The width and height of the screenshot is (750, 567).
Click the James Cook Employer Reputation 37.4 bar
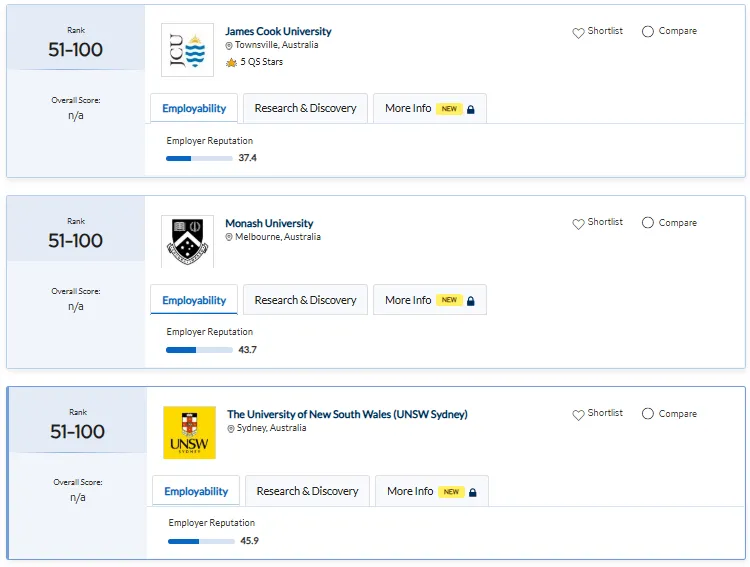(x=199, y=158)
